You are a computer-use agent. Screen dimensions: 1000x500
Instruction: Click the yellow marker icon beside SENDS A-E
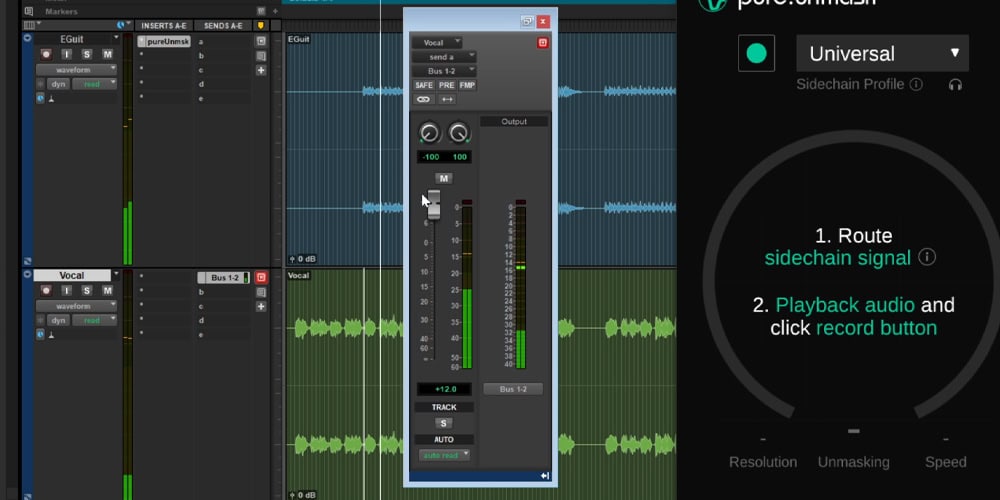(260, 26)
